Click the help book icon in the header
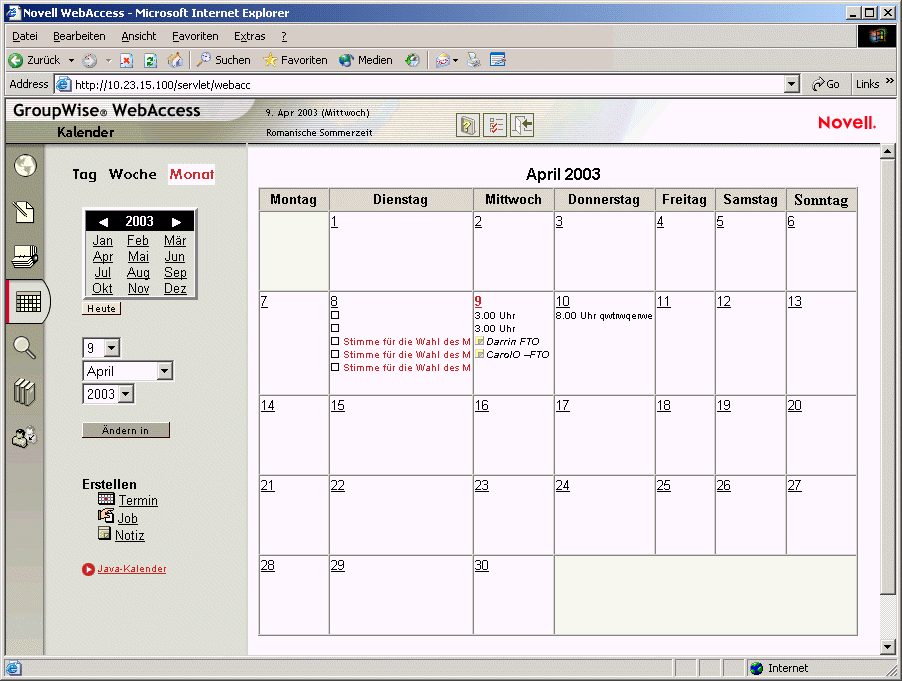 pyautogui.click(x=468, y=125)
